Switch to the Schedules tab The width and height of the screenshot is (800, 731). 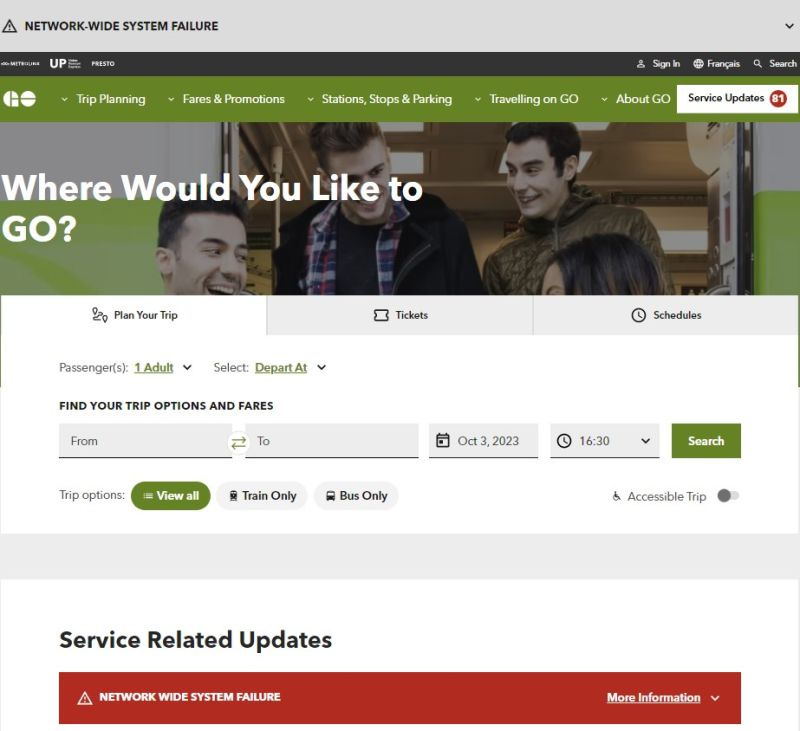pyautogui.click(x=666, y=315)
